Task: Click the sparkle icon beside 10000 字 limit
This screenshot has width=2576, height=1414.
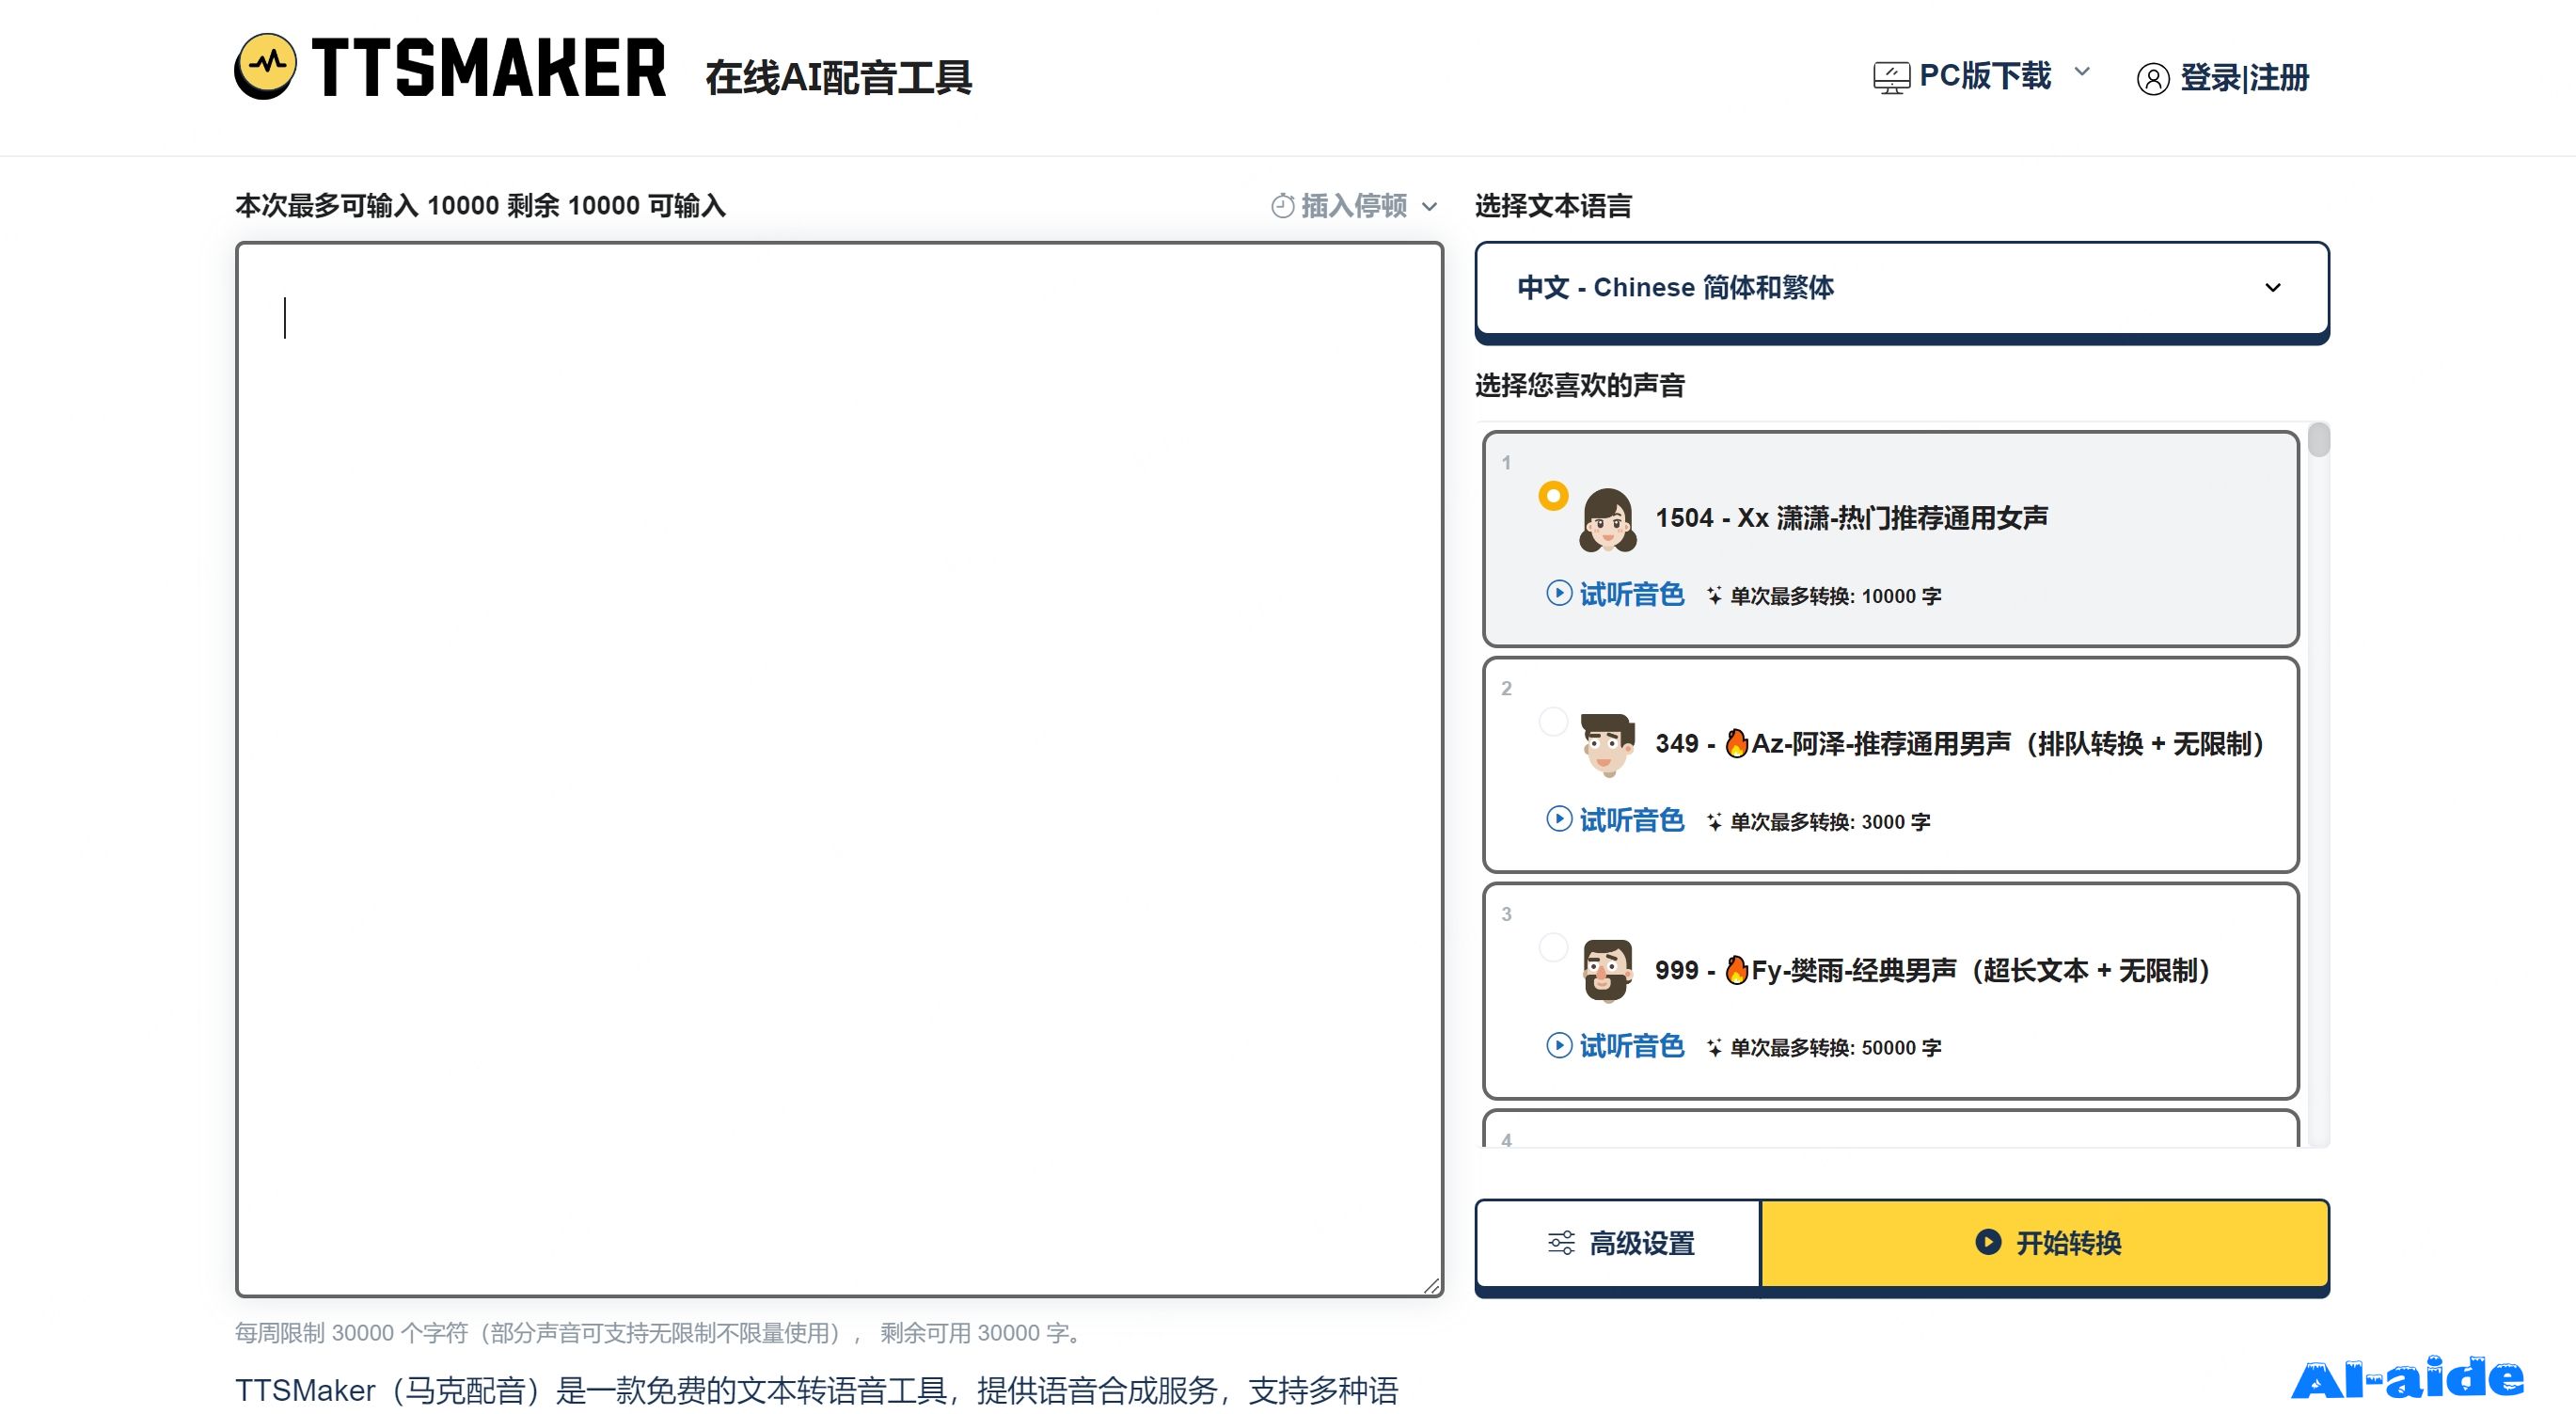Action: click(x=1714, y=595)
